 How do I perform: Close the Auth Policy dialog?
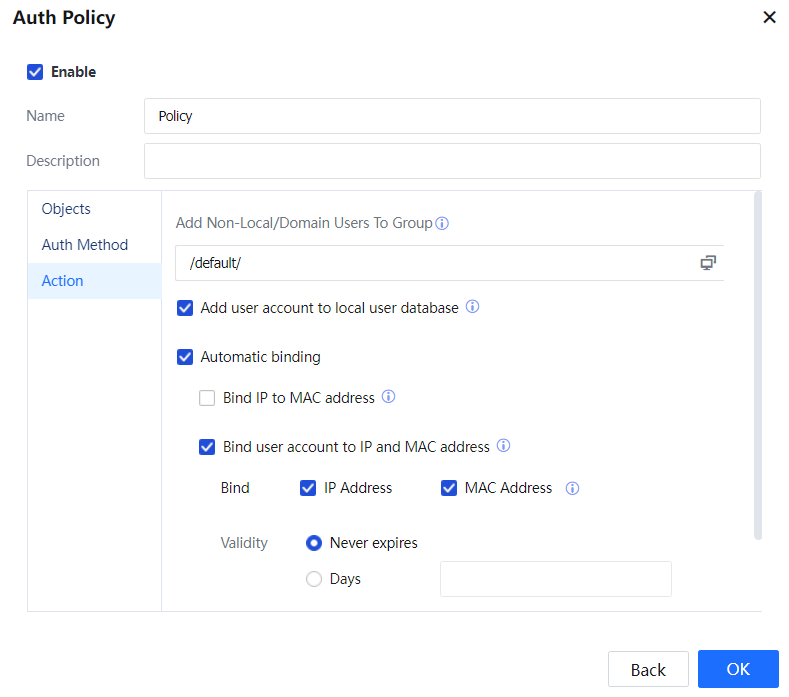click(769, 18)
